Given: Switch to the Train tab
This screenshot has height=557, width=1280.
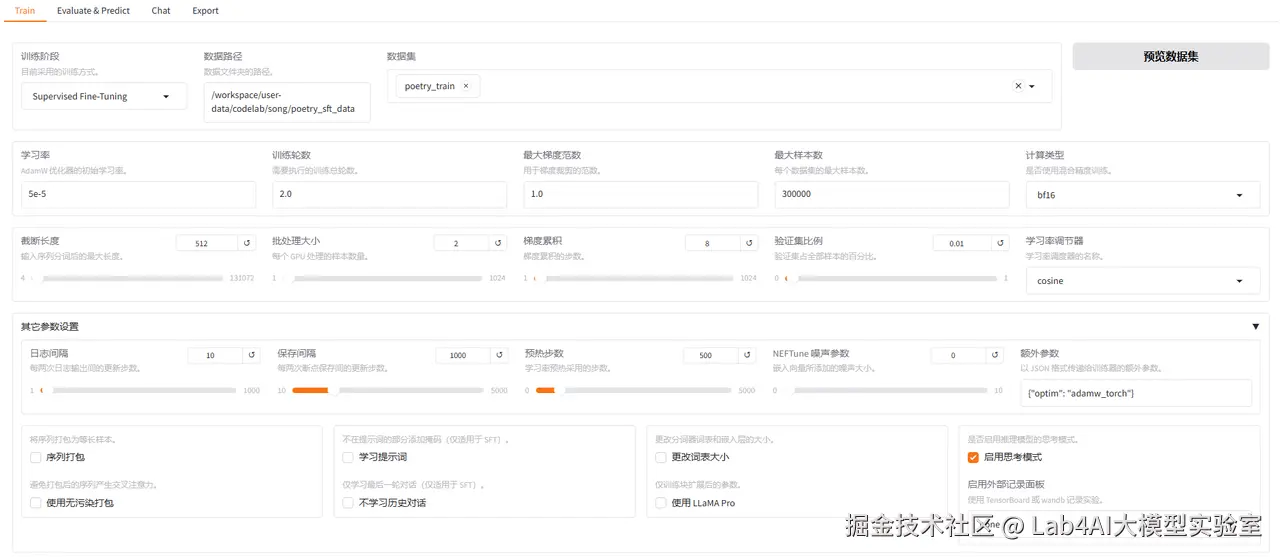Looking at the screenshot, I should pyautogui.click(x=25, y=11).
